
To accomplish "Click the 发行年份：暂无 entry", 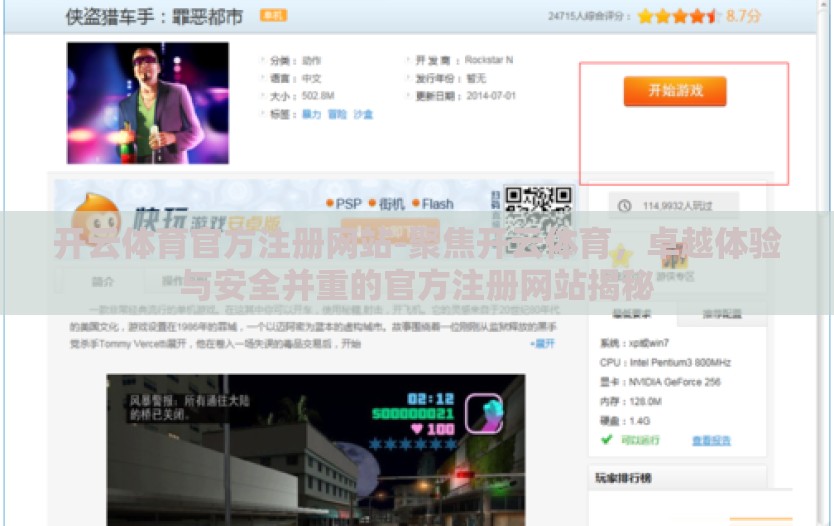I will point(451,78).
